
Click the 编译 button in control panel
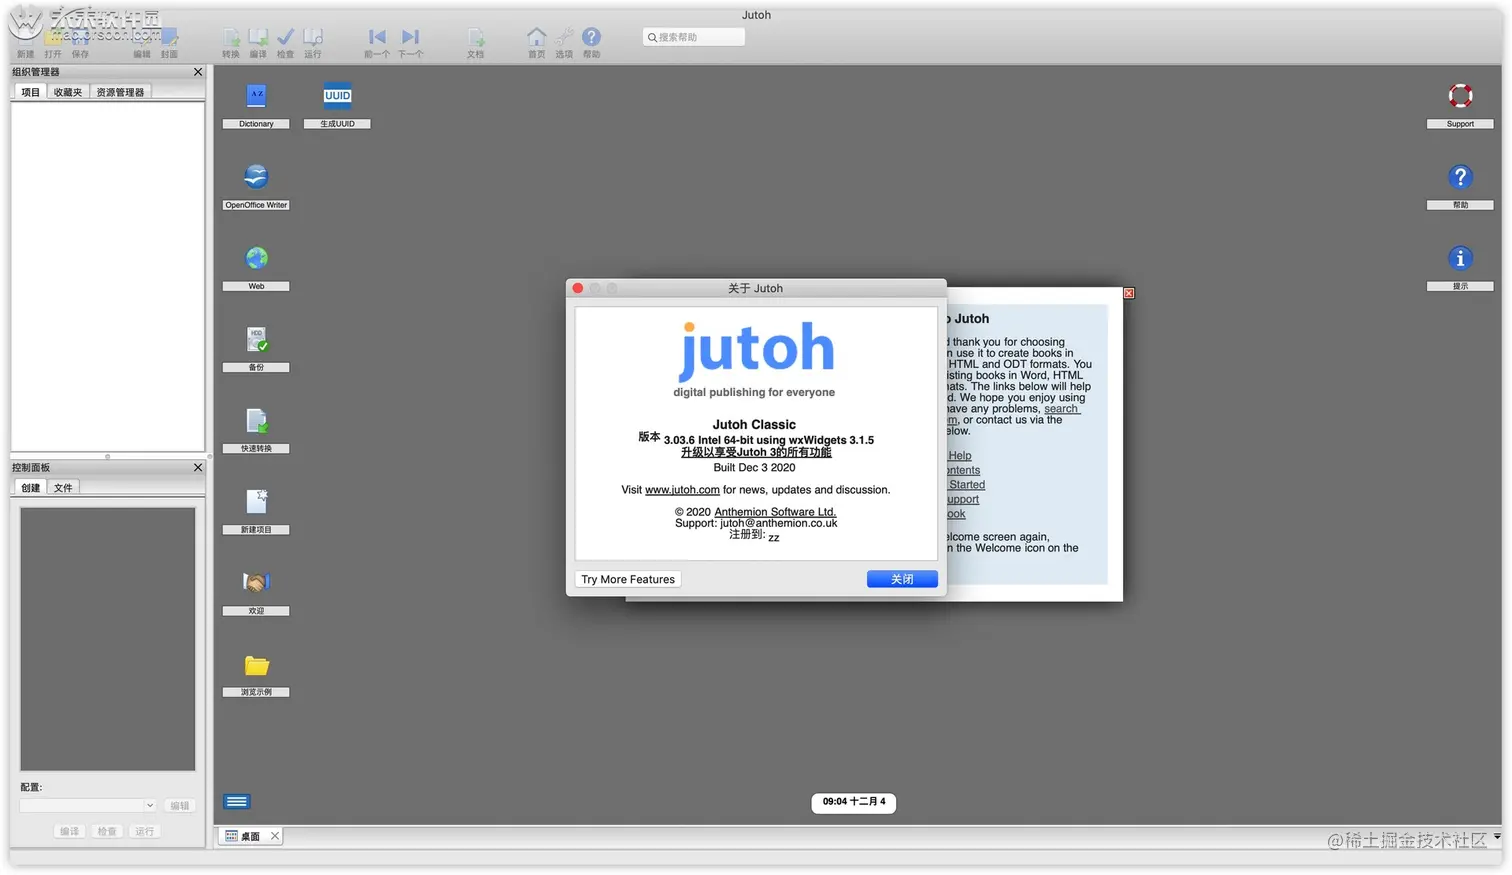(69, 831)
